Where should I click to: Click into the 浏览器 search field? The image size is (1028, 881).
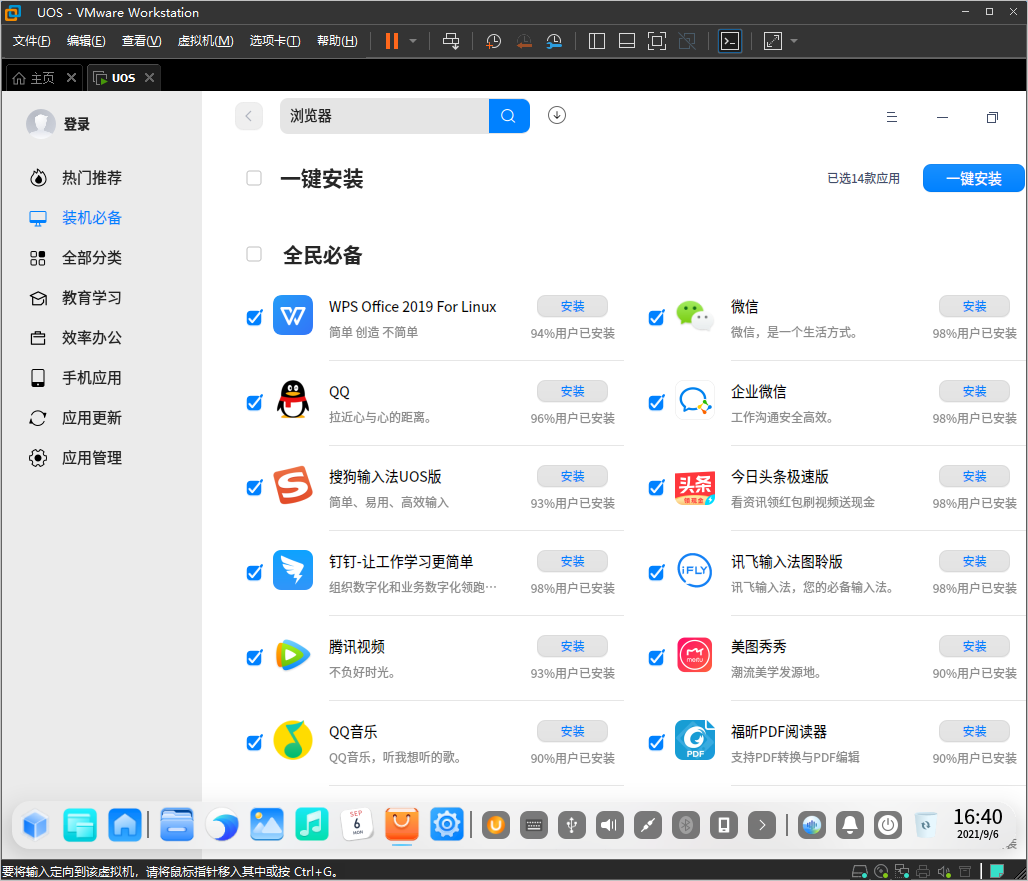tap(383, 116)
